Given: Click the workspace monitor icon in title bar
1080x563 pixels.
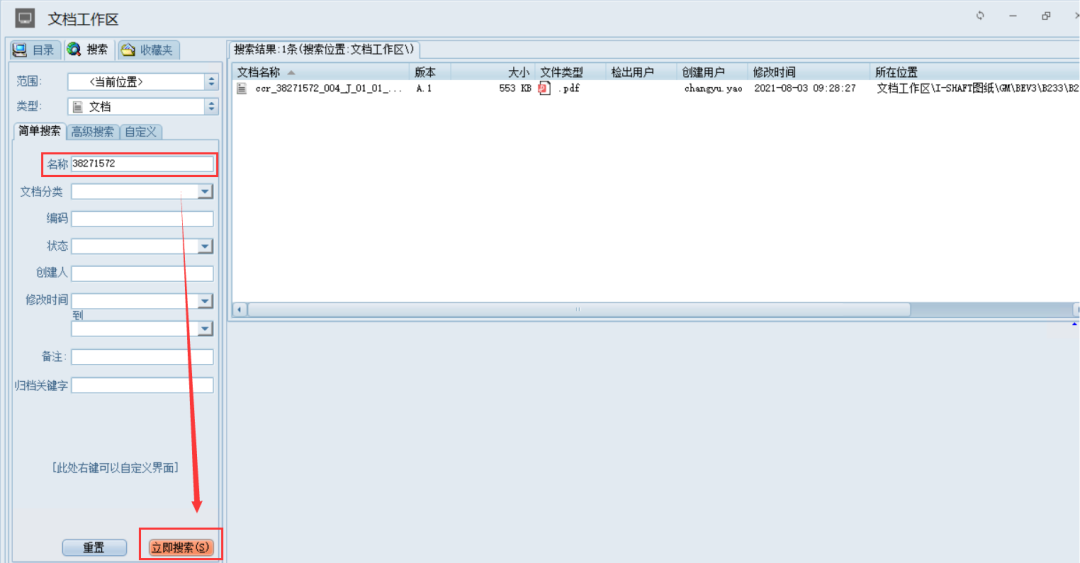Looking at the screenshot, I should [25, 18].
